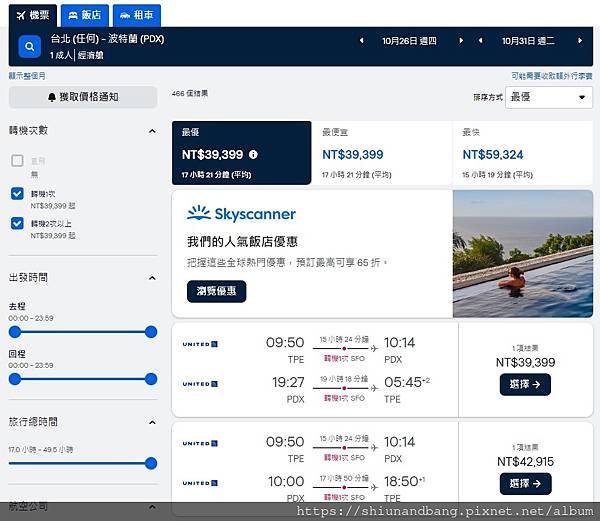Switch to the 租車 car rental tab
Image resolution: width=600 pixels, height=521 pixels.
(137, 15)
